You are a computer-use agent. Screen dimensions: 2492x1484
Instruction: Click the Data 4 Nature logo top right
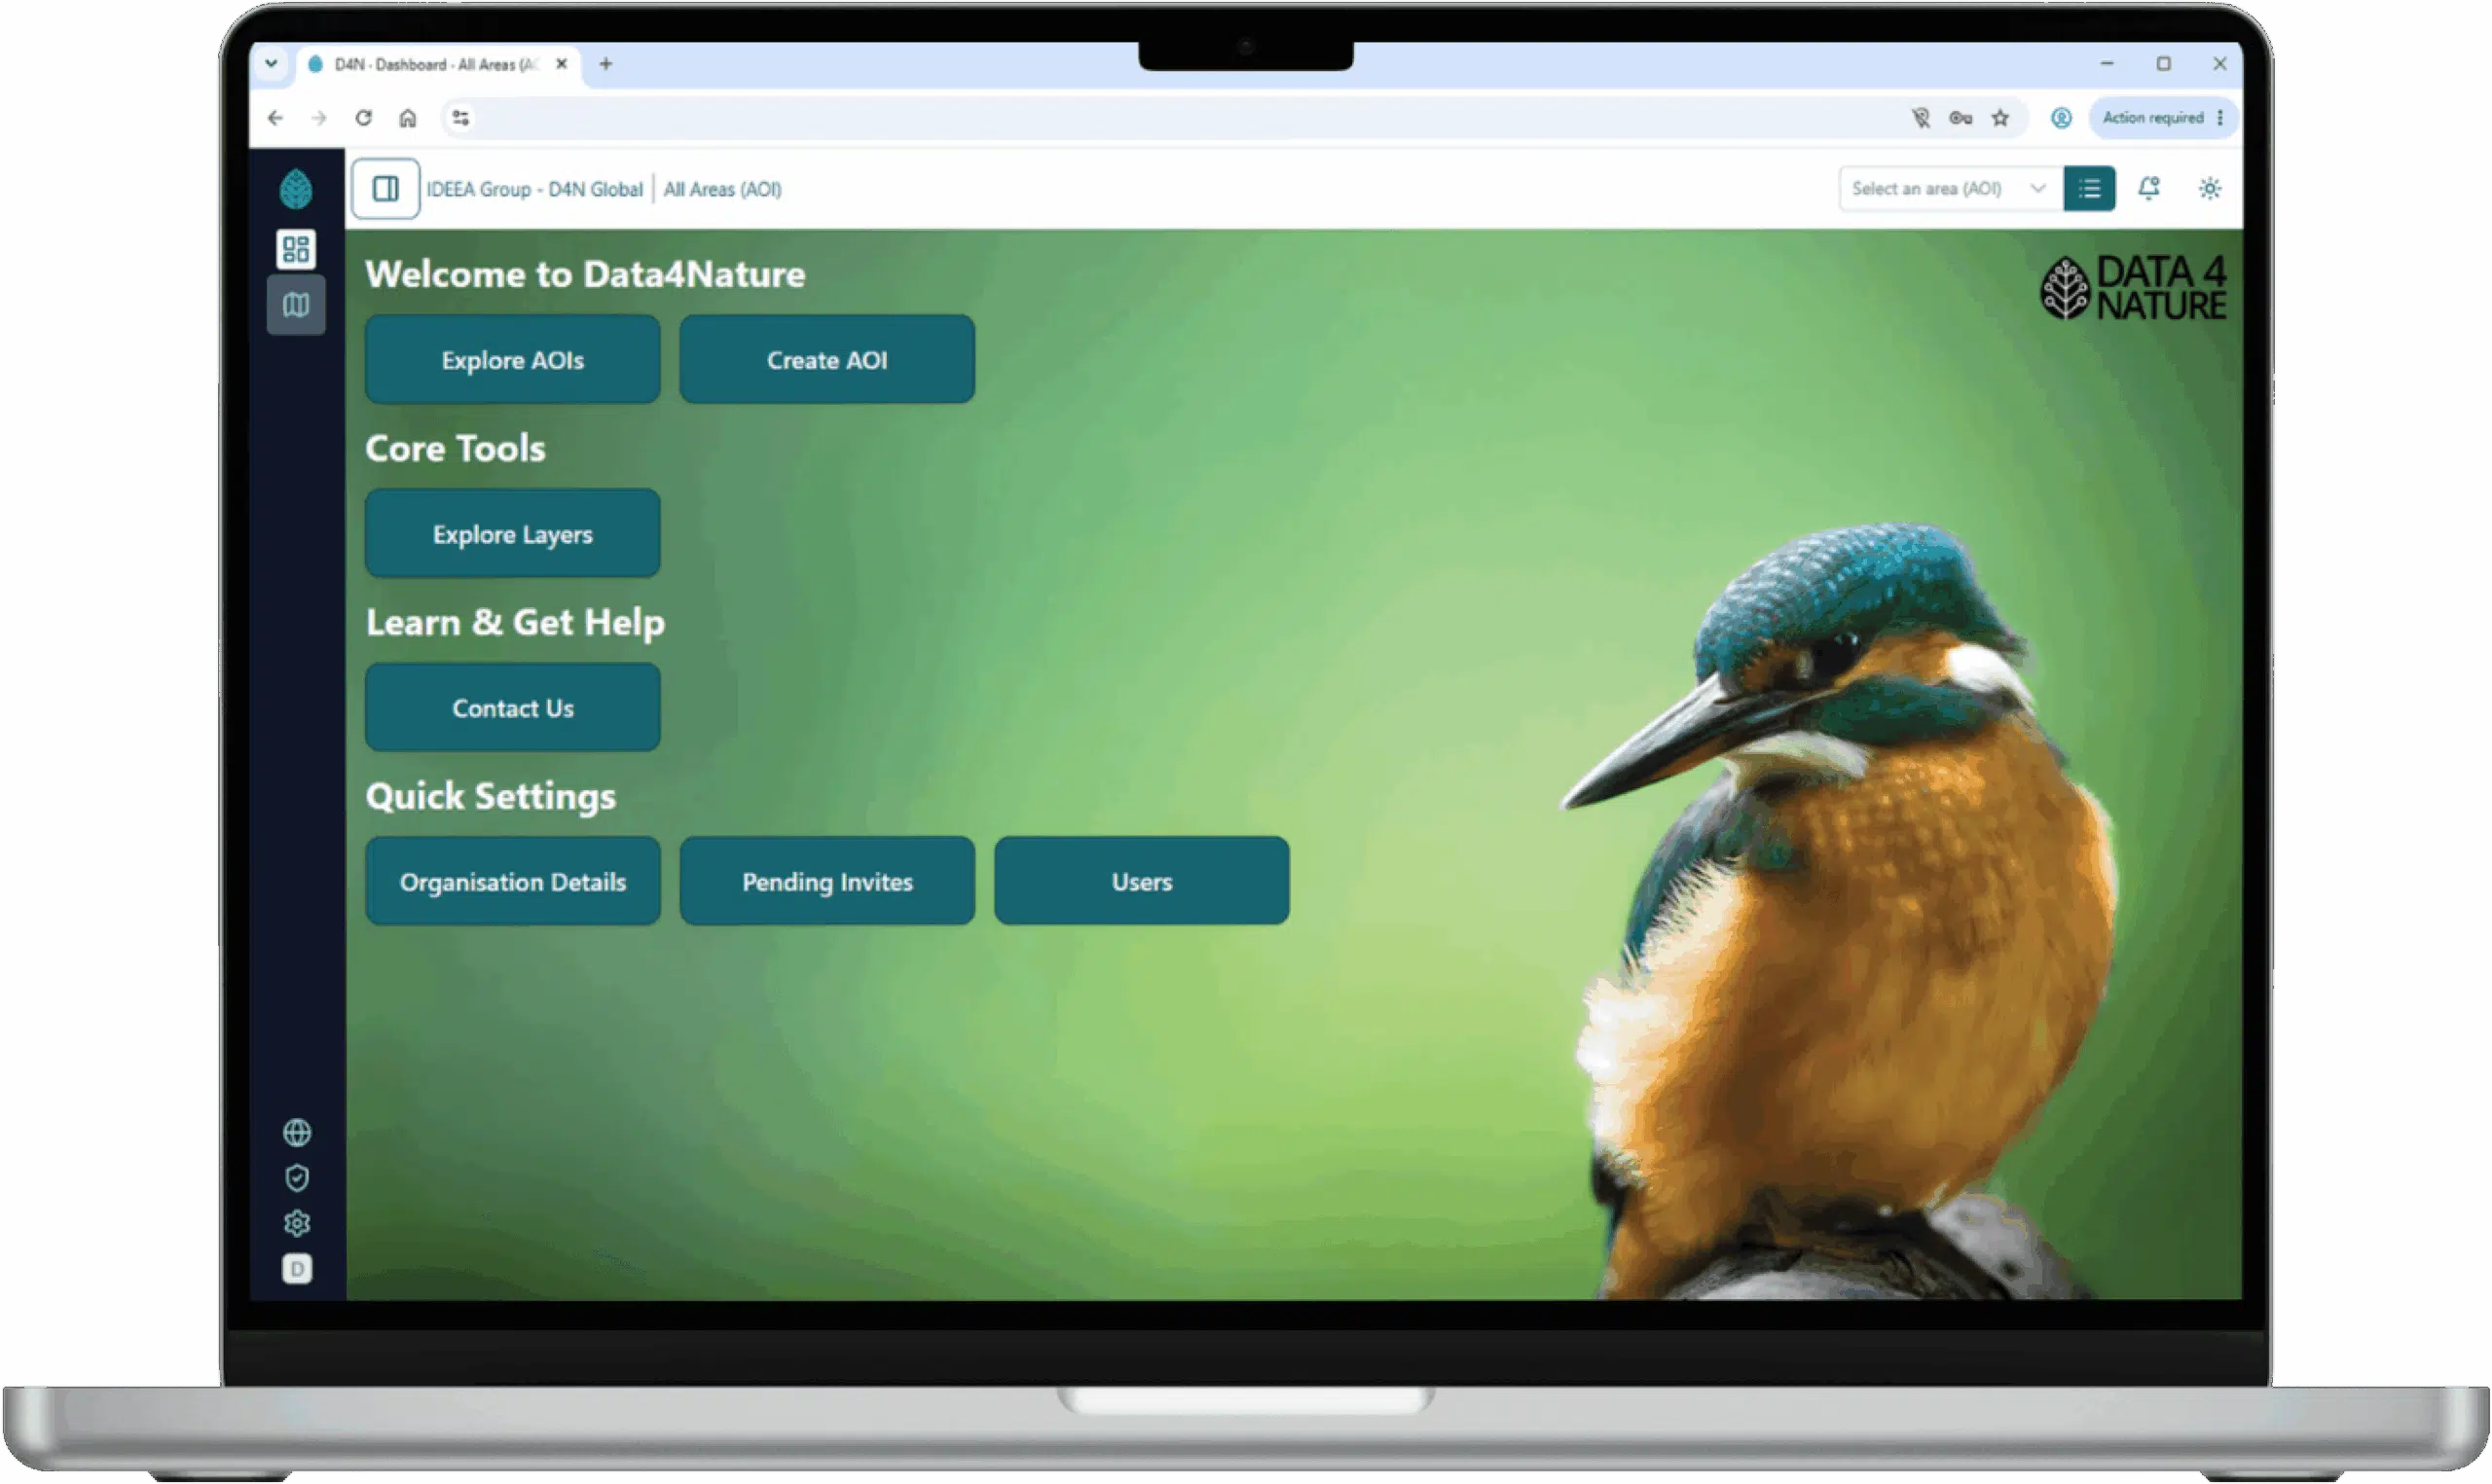(2133, 288)
